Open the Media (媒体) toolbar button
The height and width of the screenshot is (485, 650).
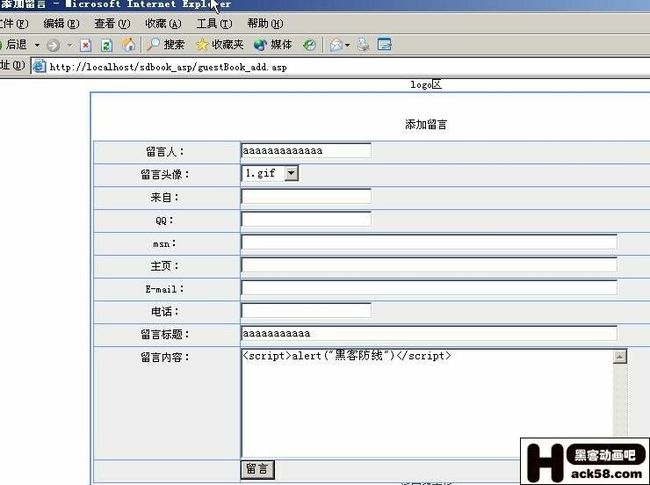273,44
